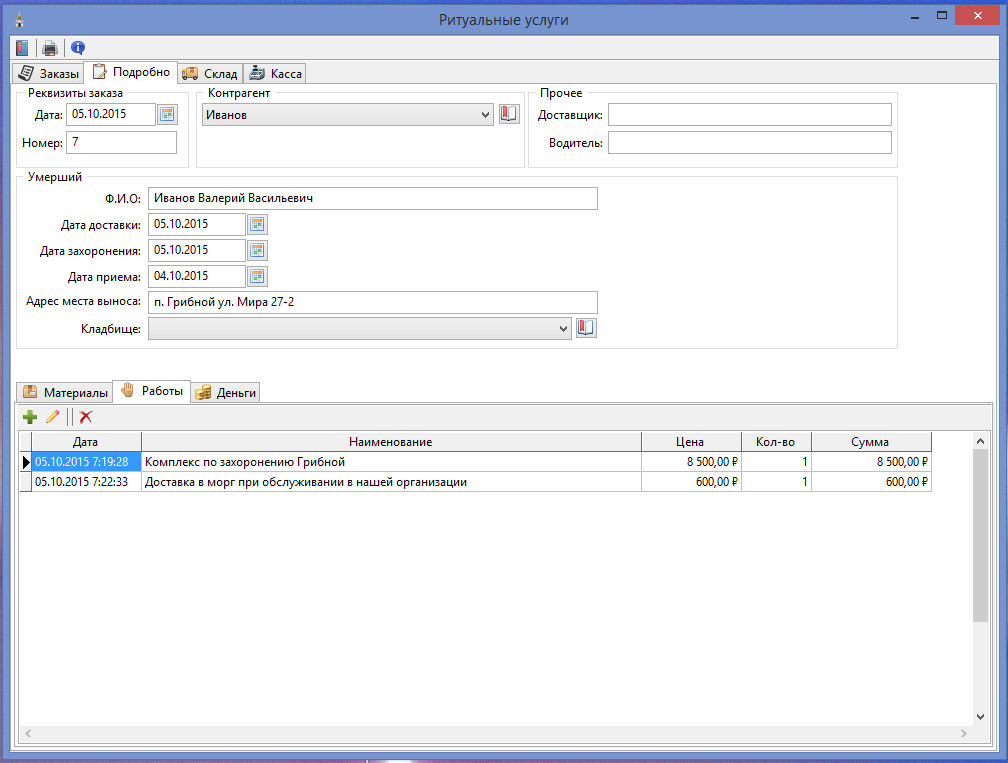This screenshot has height=763, width=1008.
Task: Open the Контрагент directory book icon
Action: click(508, 114)
